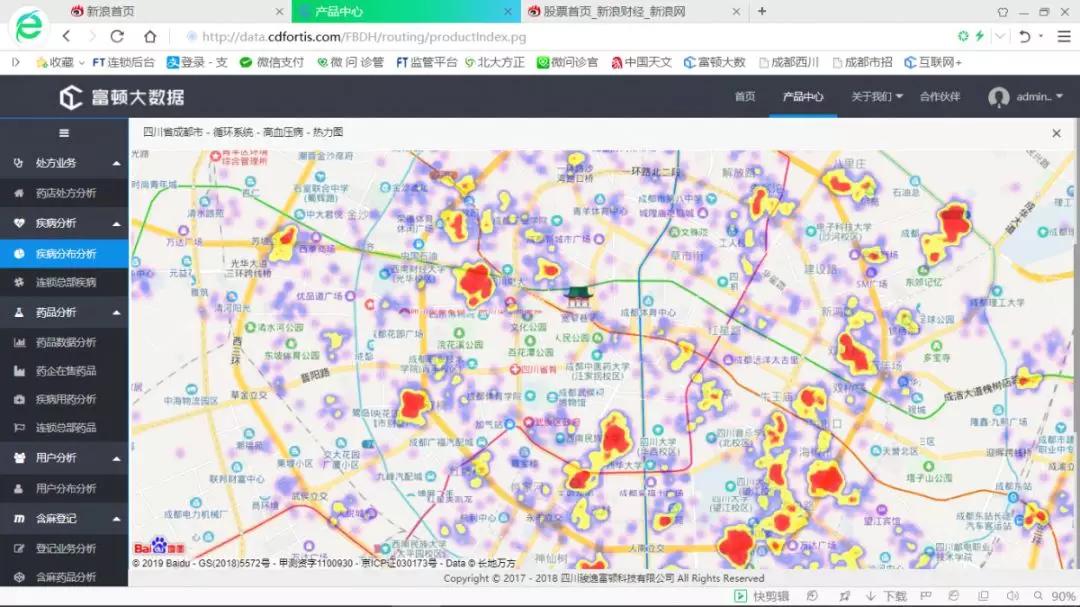The width and height of the screenshot is (1080, 607).
Task: Click the 富顿大数据 logo
Action: 121,97
